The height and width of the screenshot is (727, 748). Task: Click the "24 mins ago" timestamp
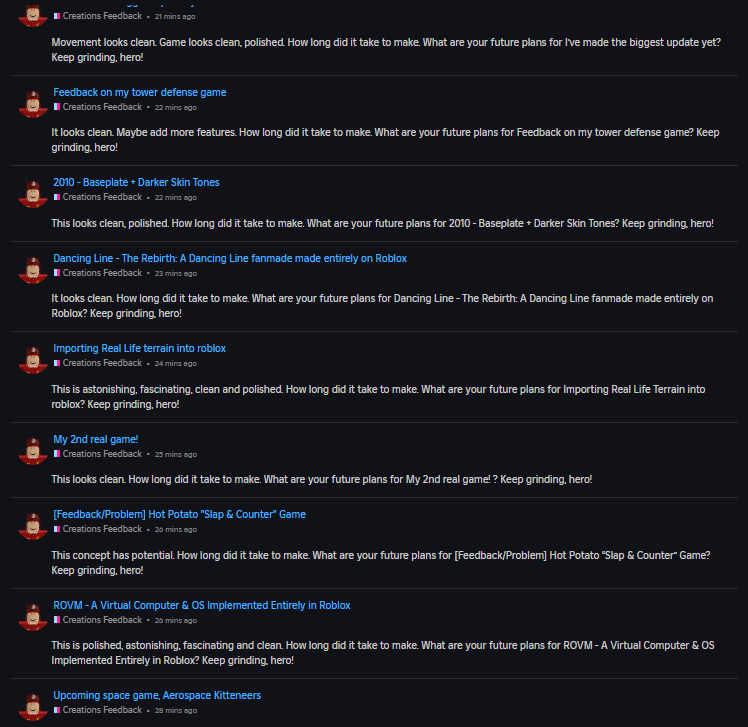[x=176, y=364]
